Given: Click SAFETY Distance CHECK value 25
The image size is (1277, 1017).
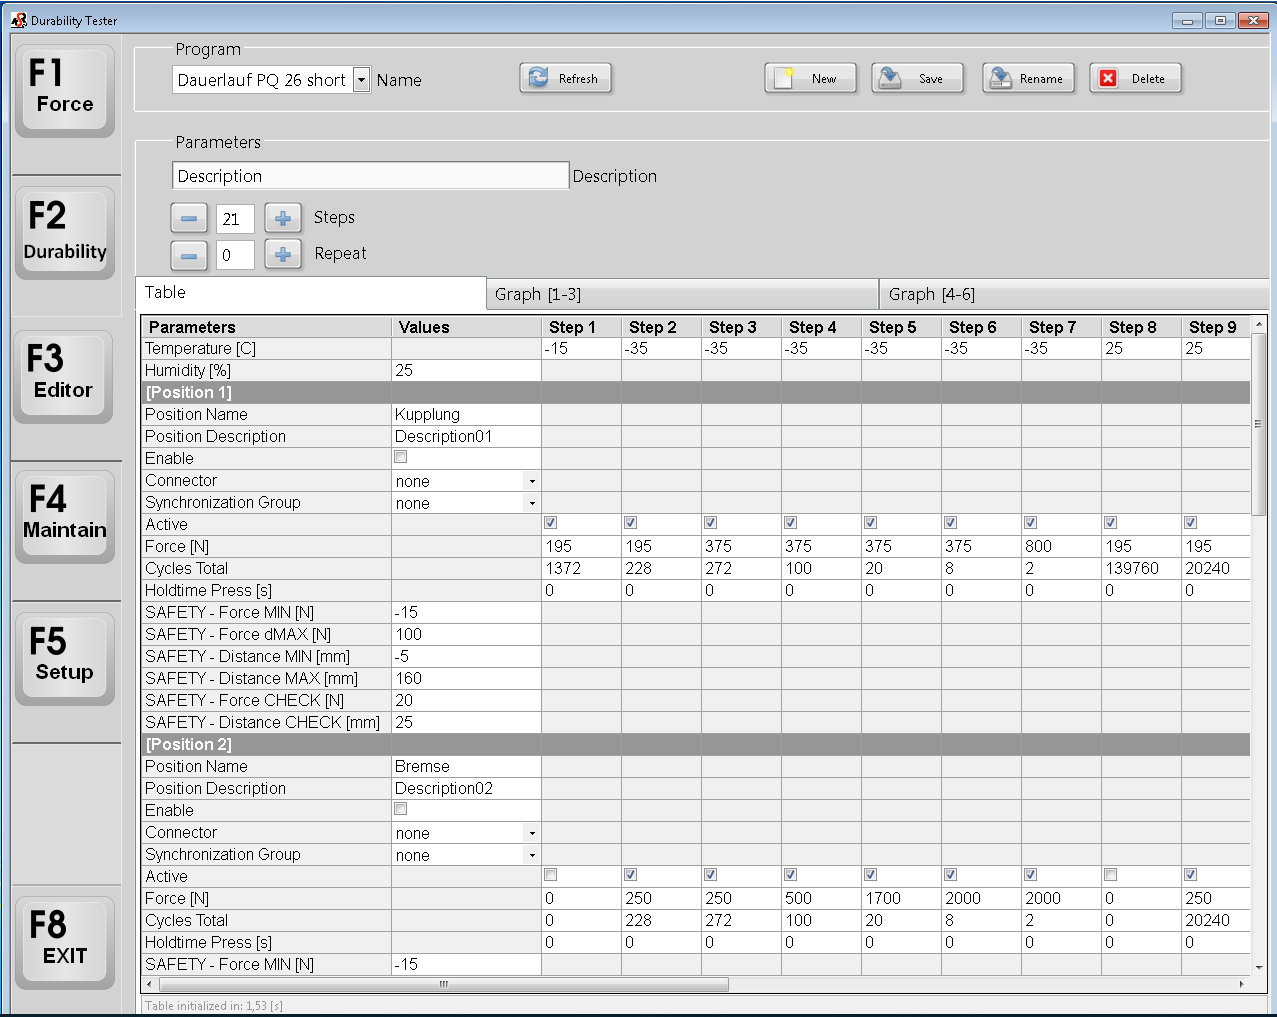Looking at the screenshot, I should click(466, 722).
